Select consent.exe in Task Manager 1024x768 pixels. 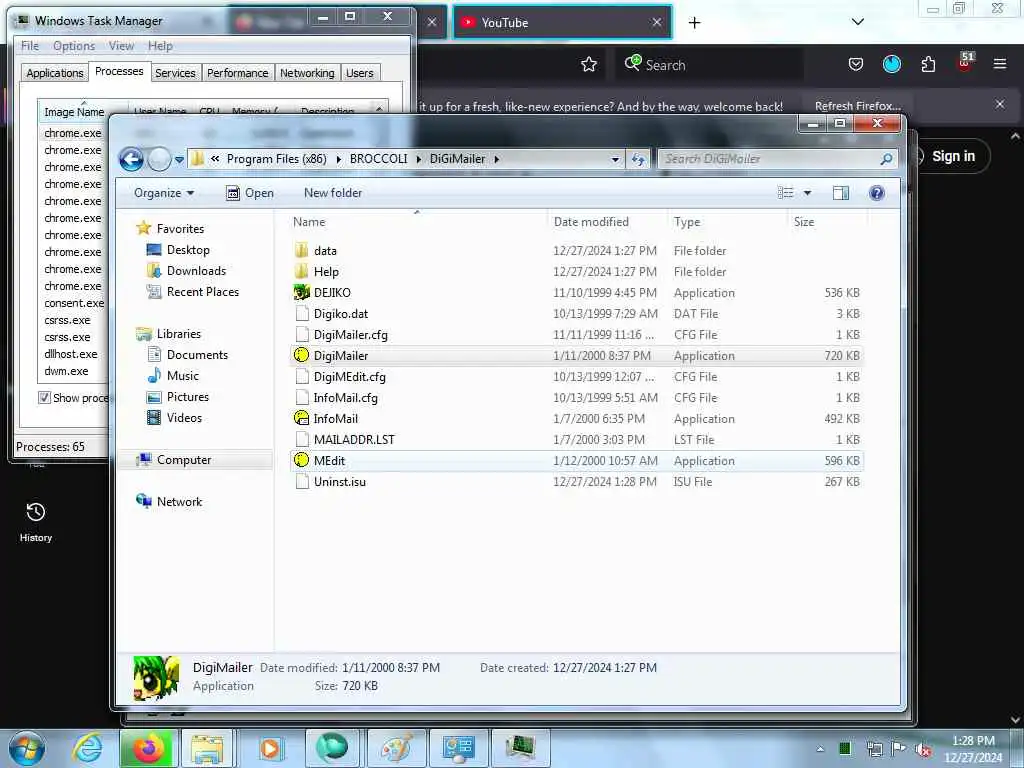coord(74,303)
